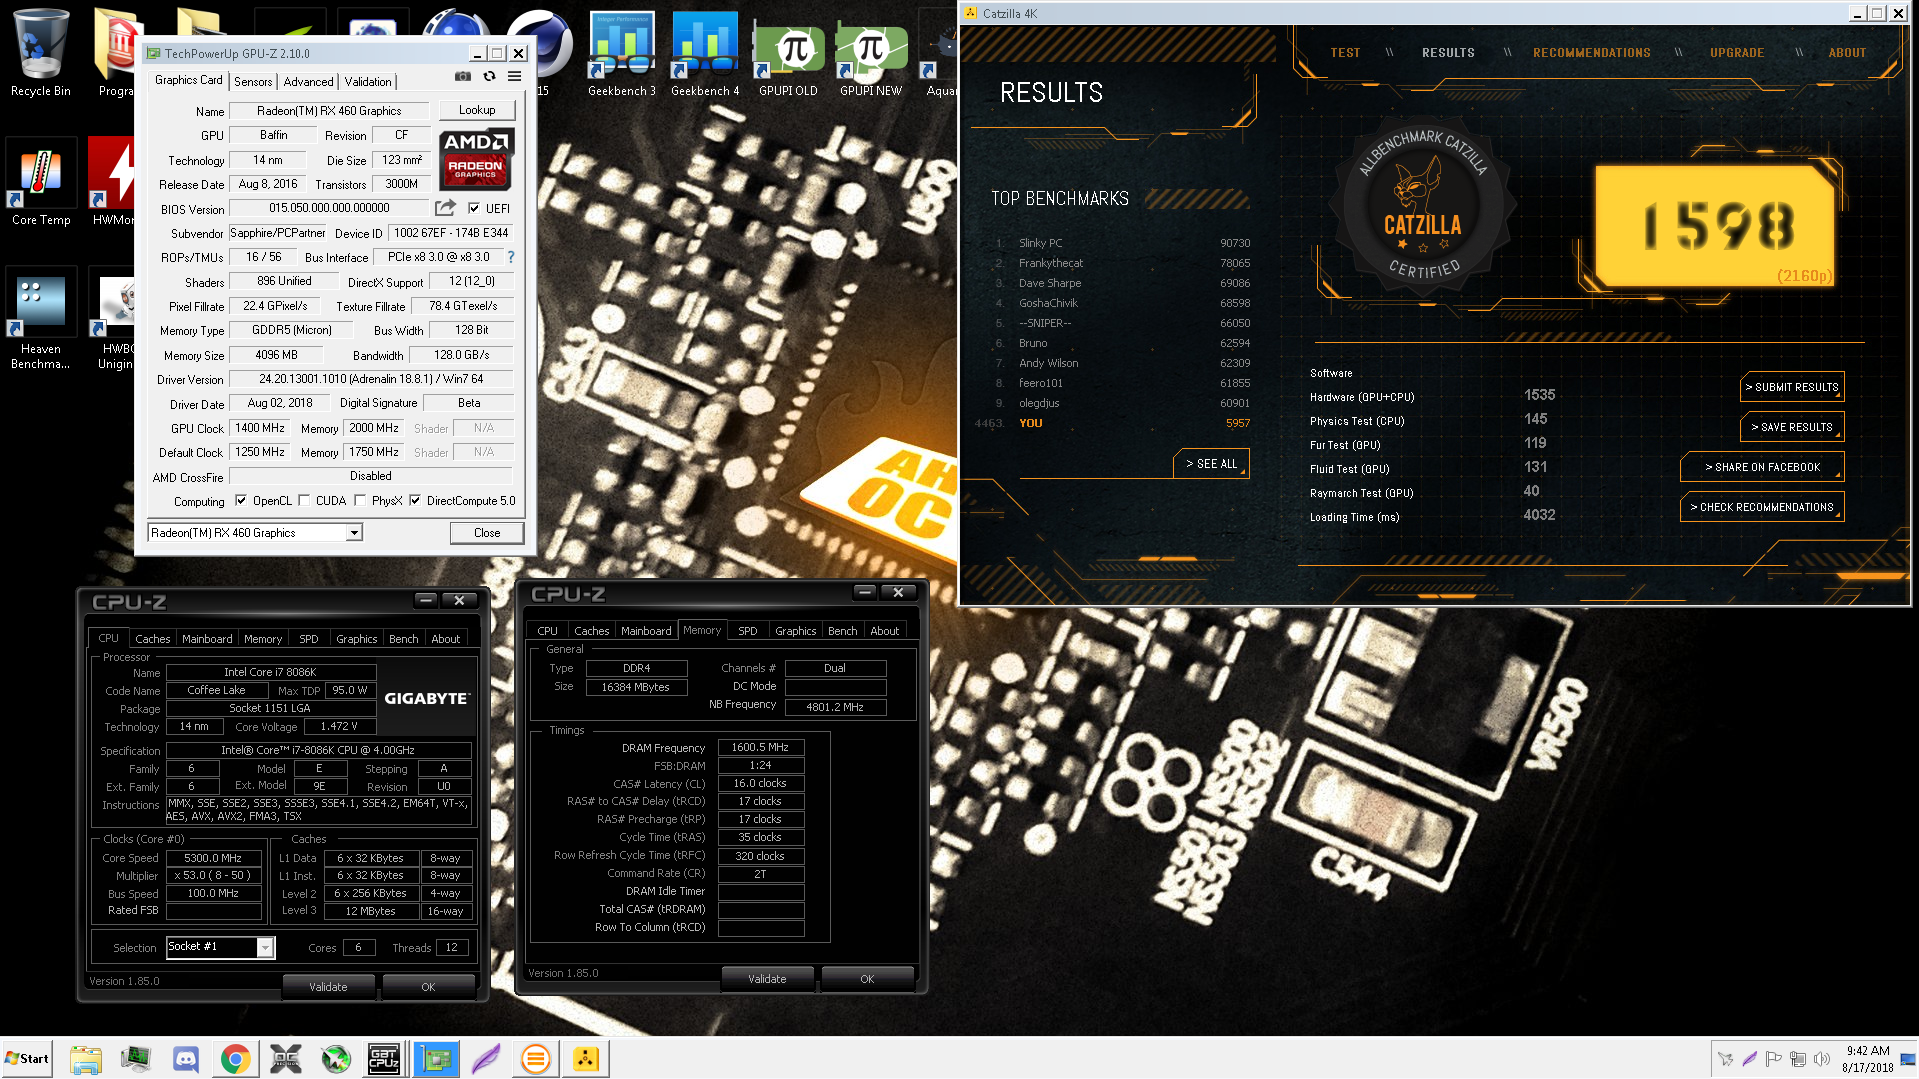Click the Action Center flag tray icon

pyautogui.click(x=1773, y=1059)
